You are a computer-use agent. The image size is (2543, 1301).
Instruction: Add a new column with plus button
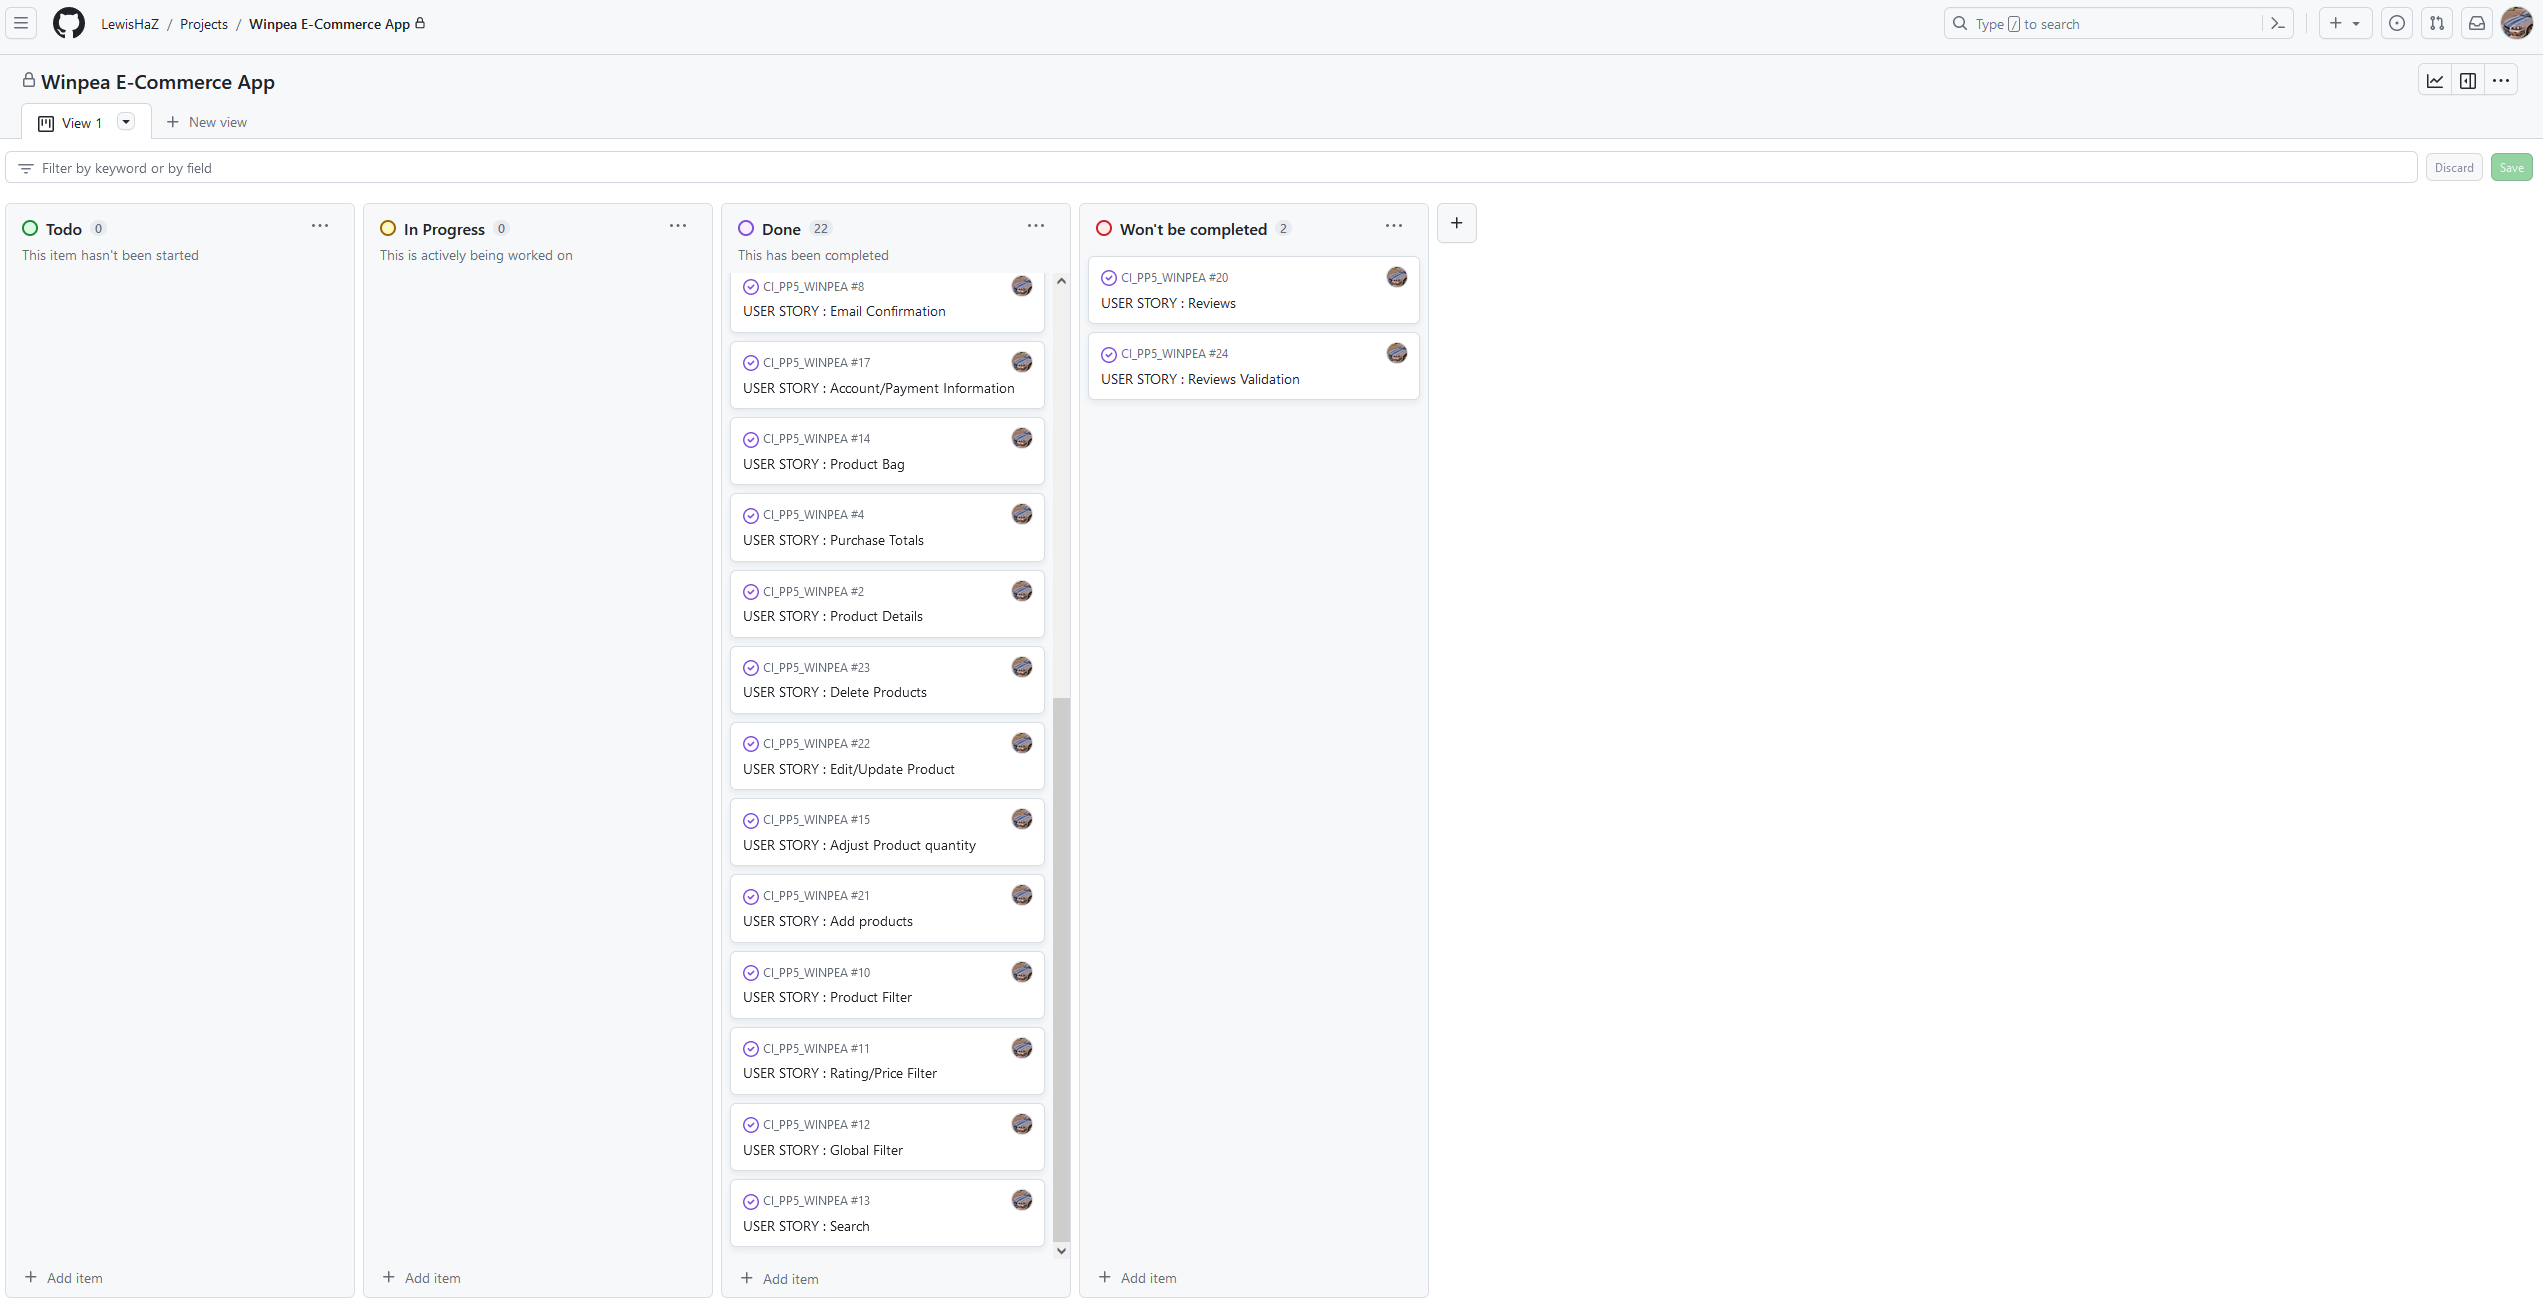pos(1457,223)
